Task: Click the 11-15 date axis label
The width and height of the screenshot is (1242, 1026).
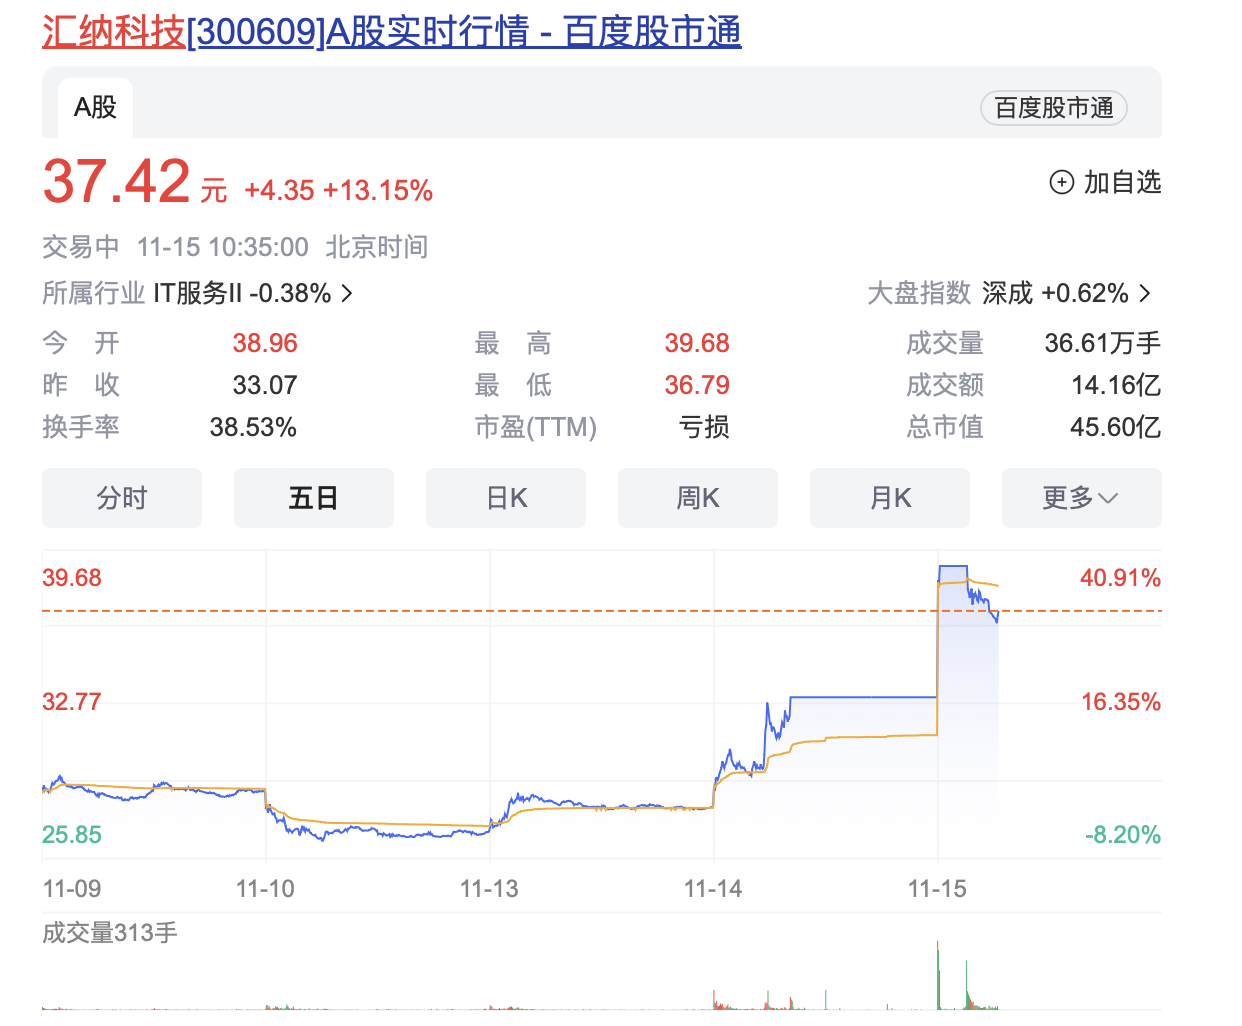Action: pos(937,889)
